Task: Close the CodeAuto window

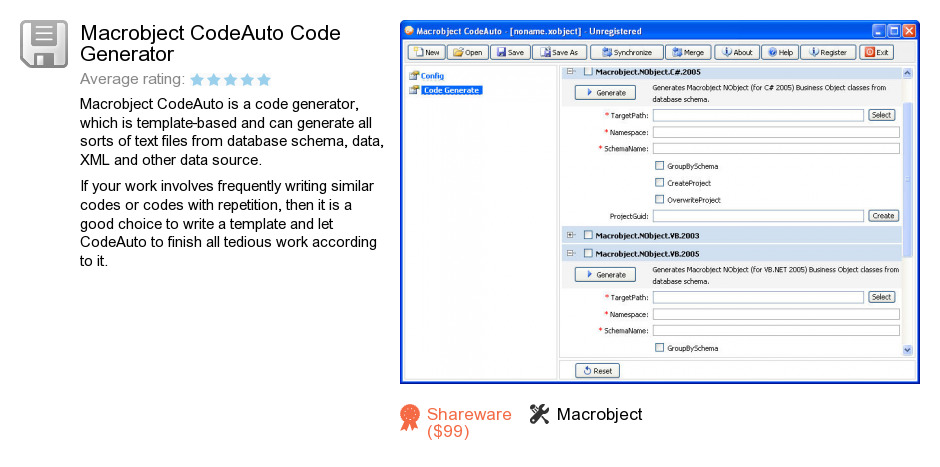Action: pos(909,31)
